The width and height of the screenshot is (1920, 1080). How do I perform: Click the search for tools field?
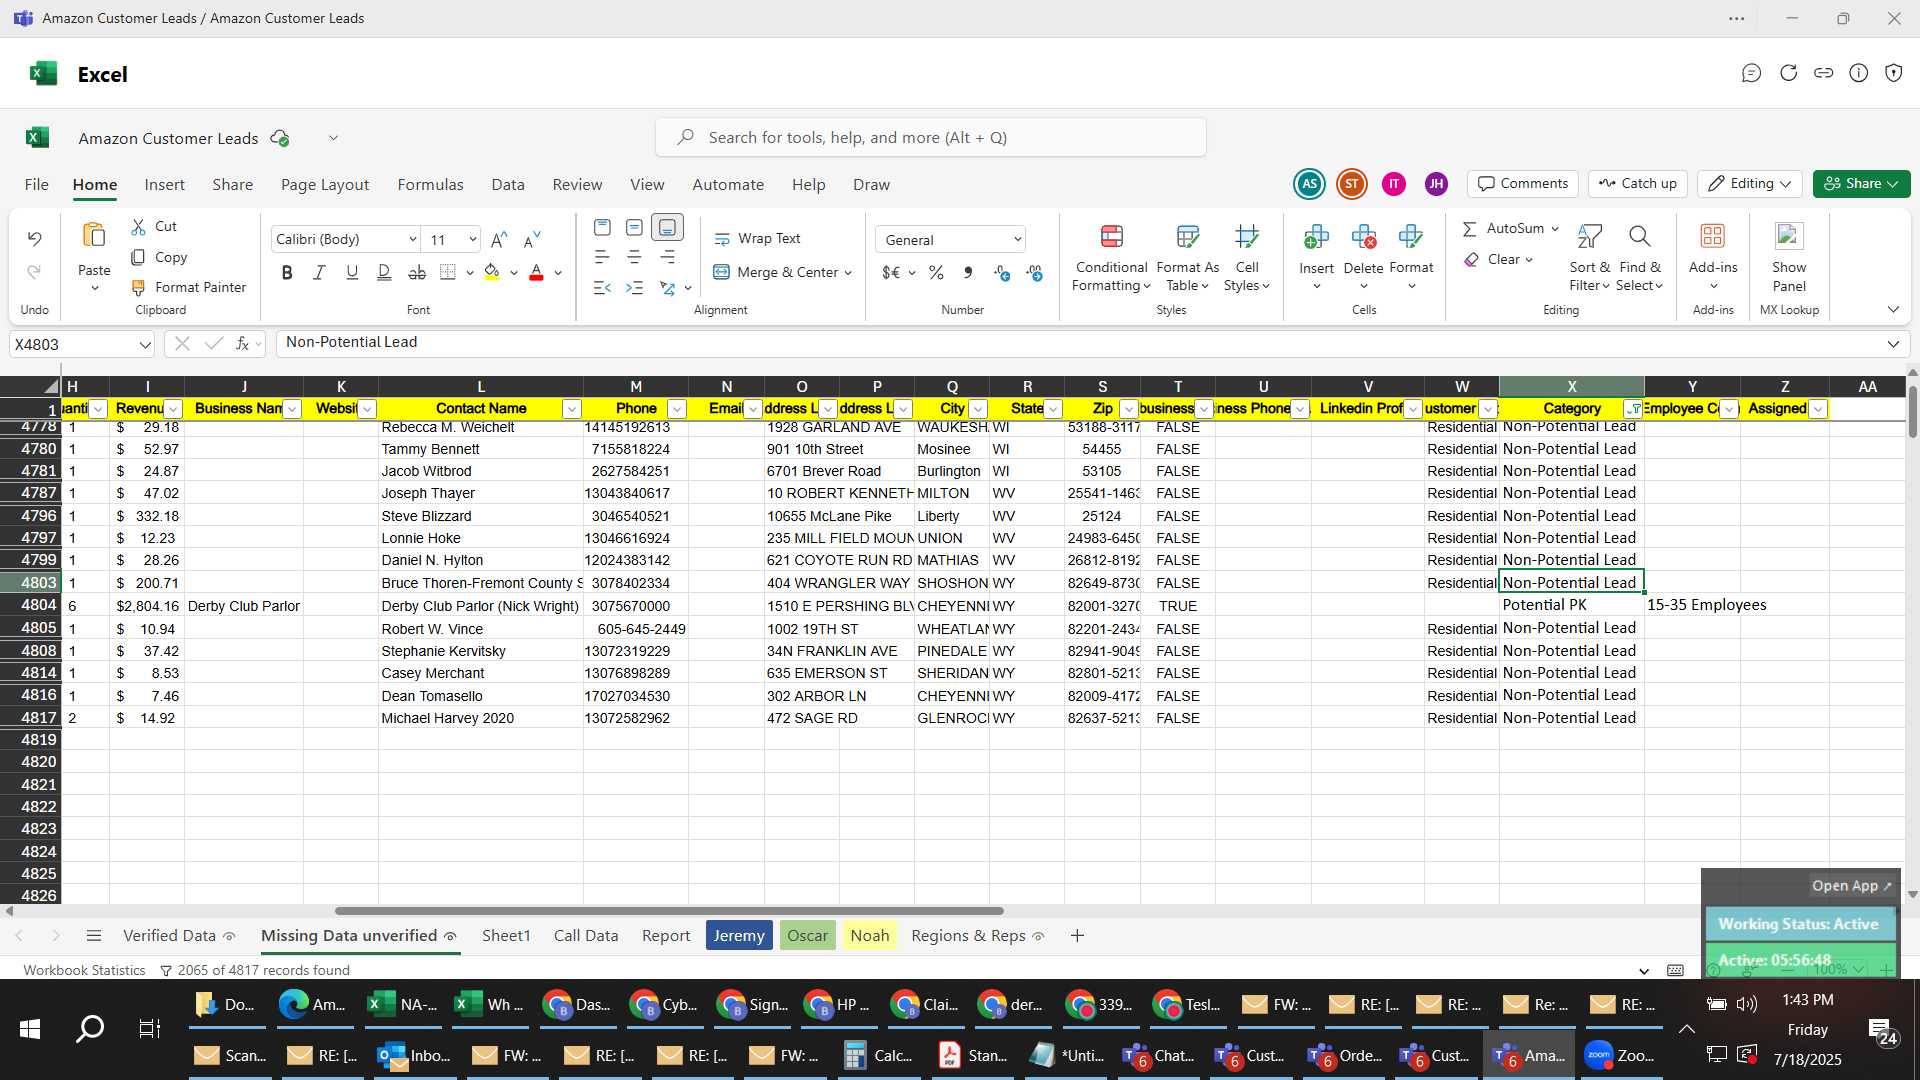[931, 138]
